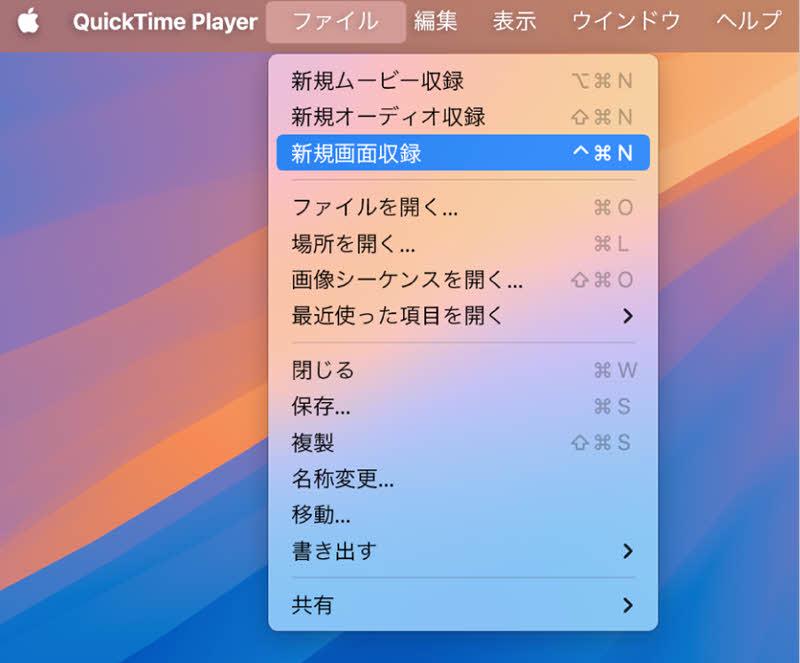Open the ヘルプ menu
The width and height of the screenshot is (800, 663).
[748, 22]
